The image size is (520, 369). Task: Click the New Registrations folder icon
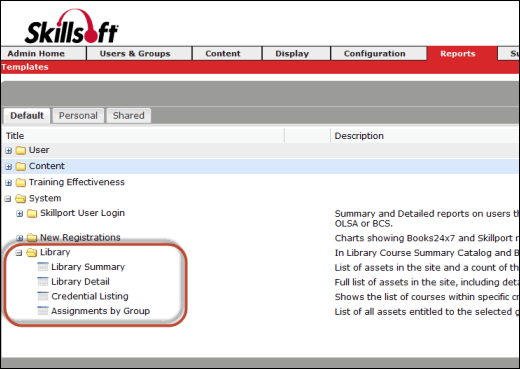coord(32,238)
